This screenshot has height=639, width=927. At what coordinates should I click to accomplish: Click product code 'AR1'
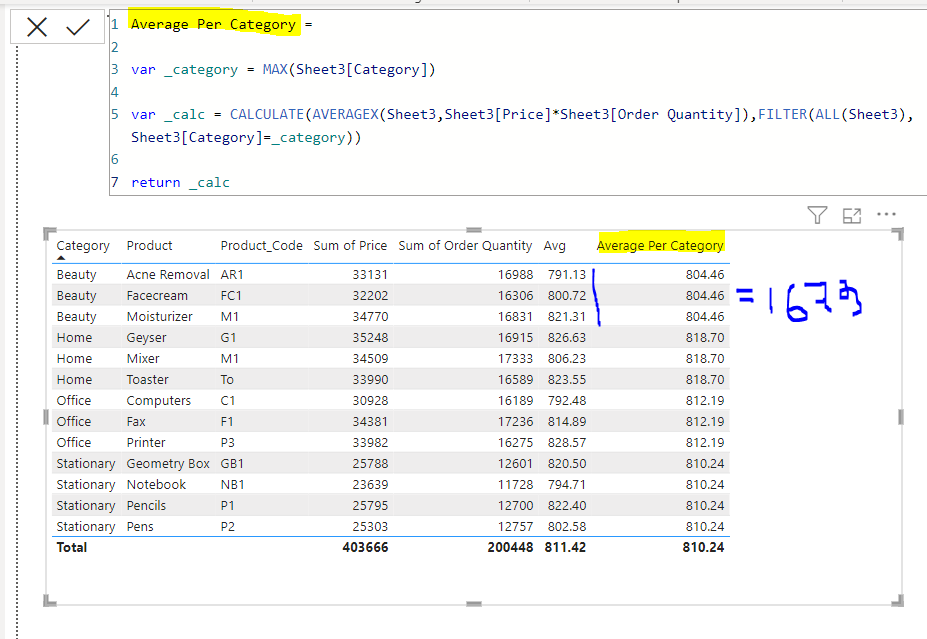coord(232,274)
